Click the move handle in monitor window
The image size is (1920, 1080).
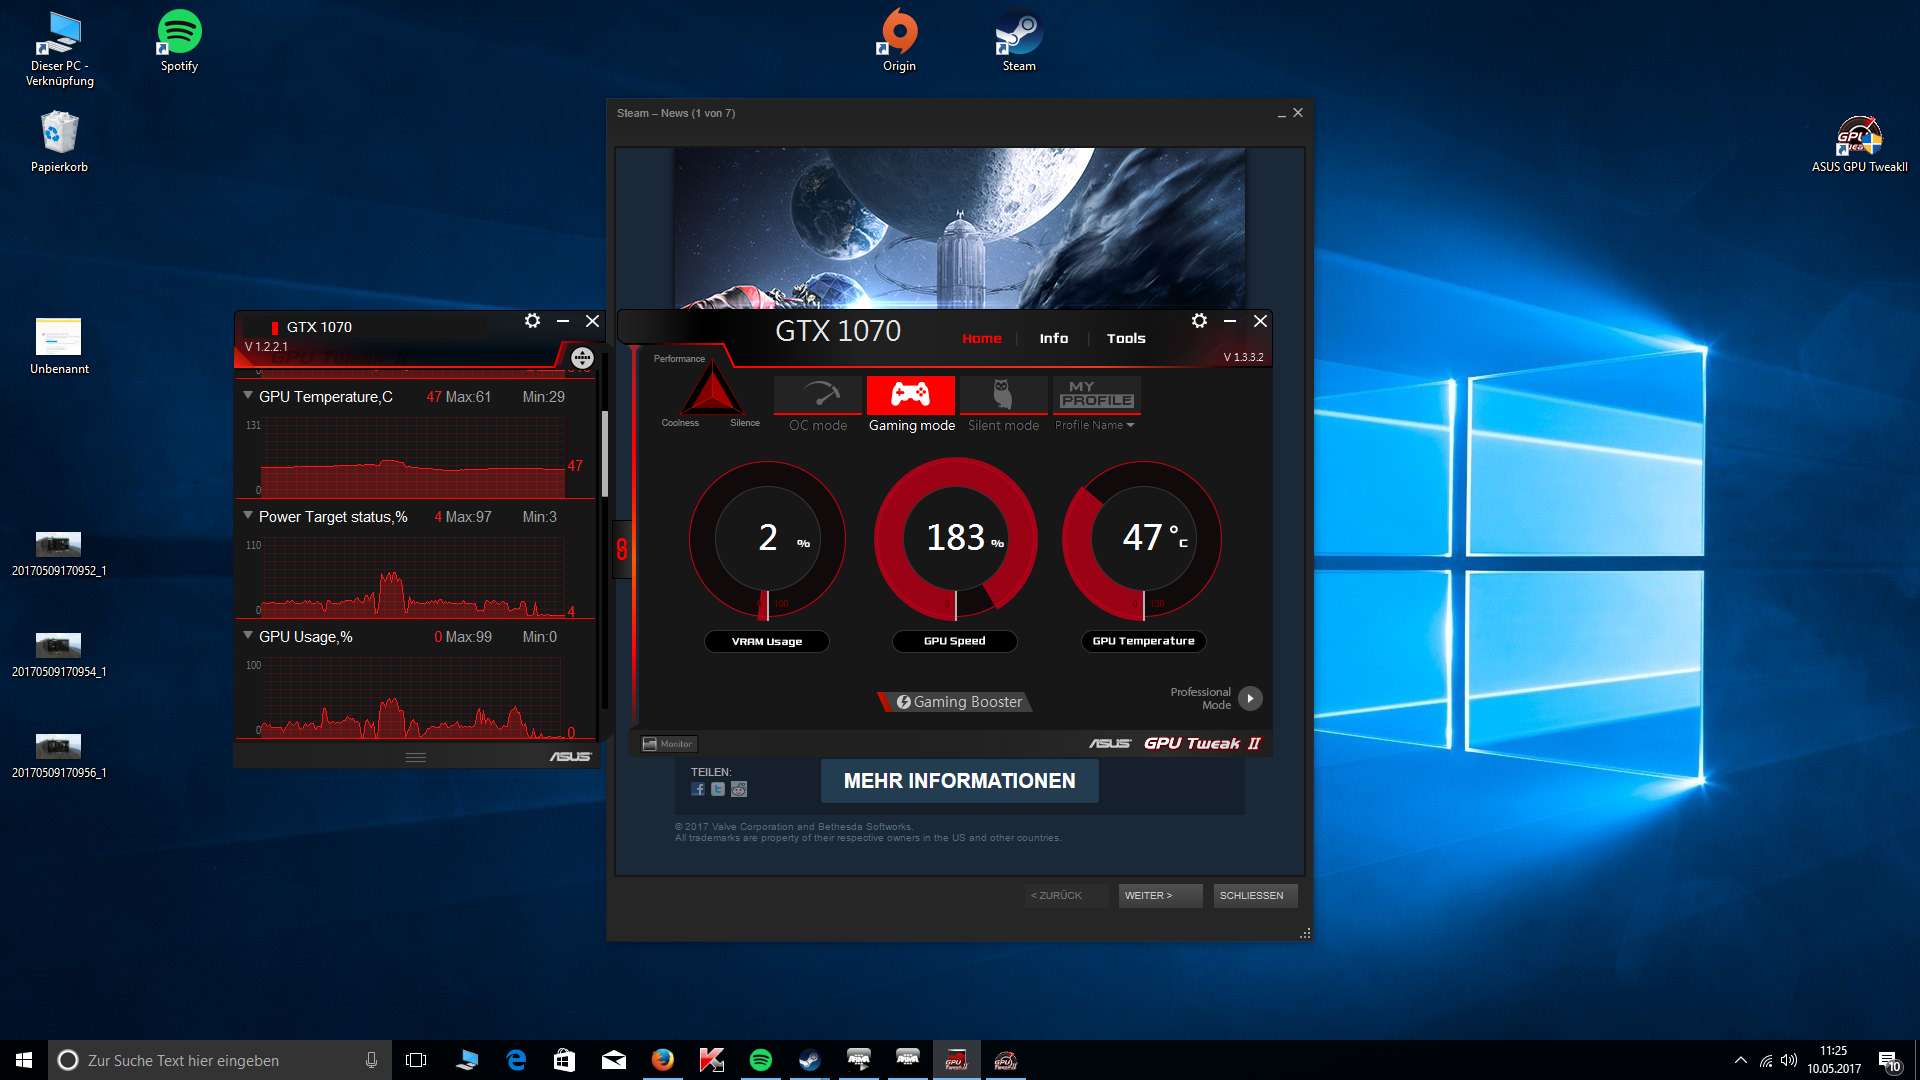(x=582, y=358)
